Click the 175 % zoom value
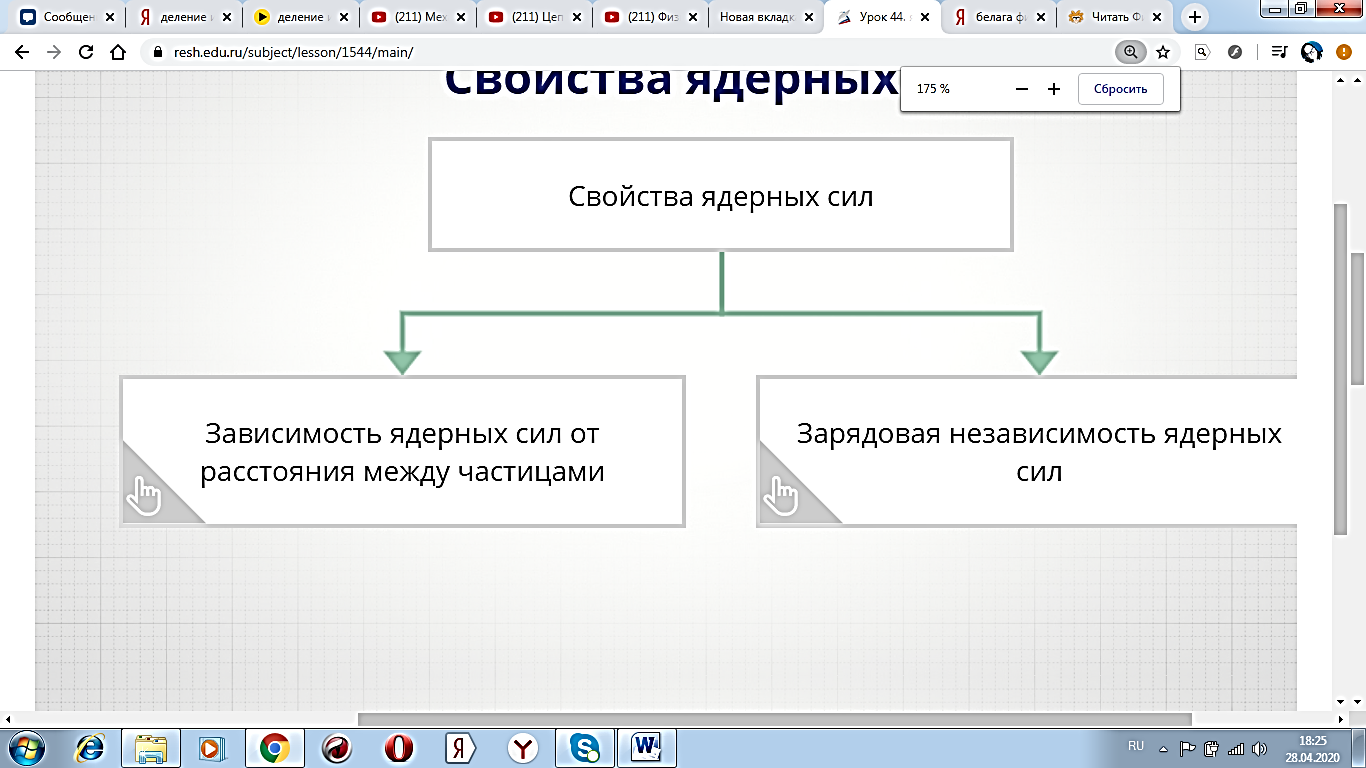The image size is (1366, 768). 933,89
